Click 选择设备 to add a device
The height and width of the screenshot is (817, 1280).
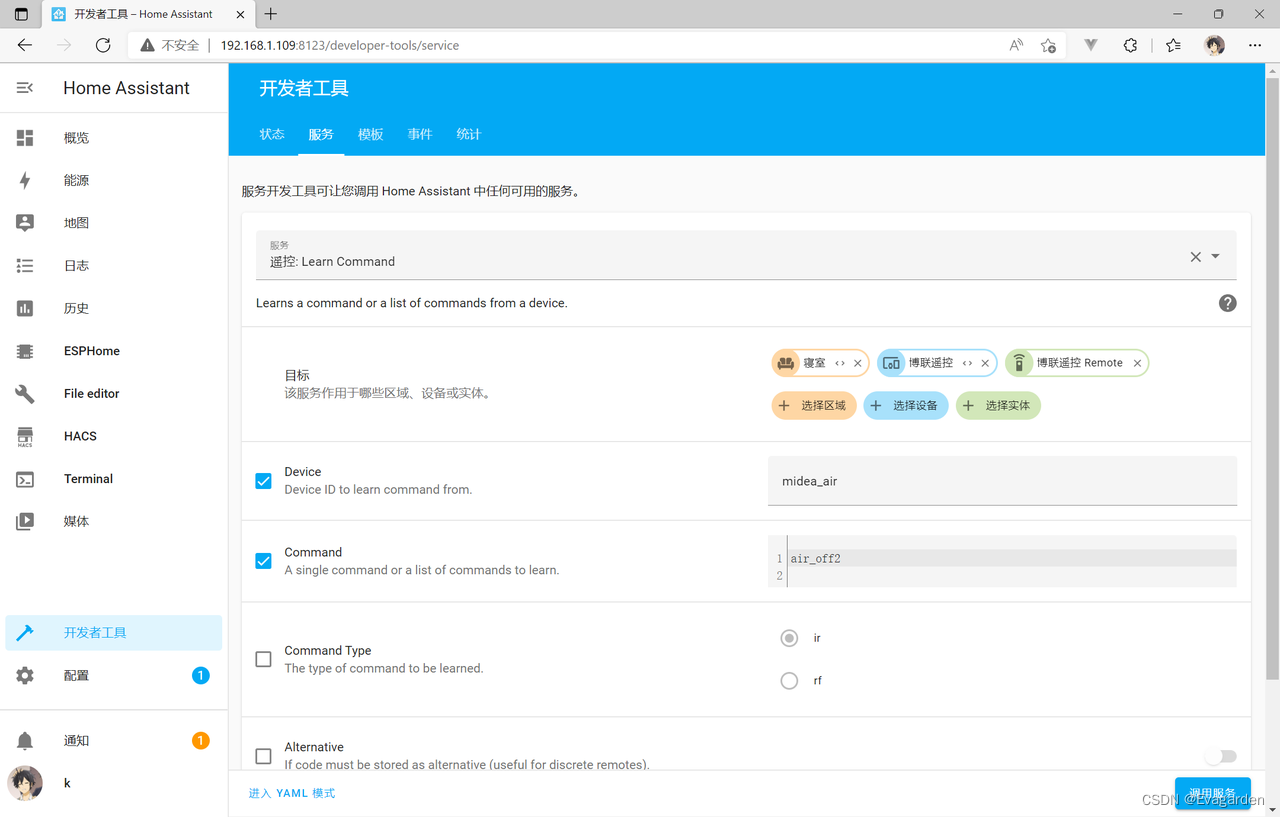(x=906, y=405)
